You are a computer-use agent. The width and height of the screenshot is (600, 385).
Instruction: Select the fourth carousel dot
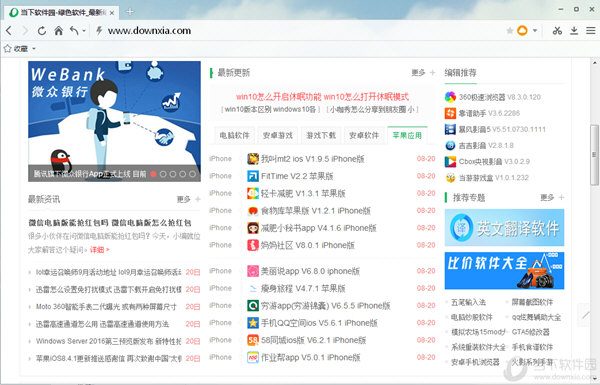click(183, 174)
